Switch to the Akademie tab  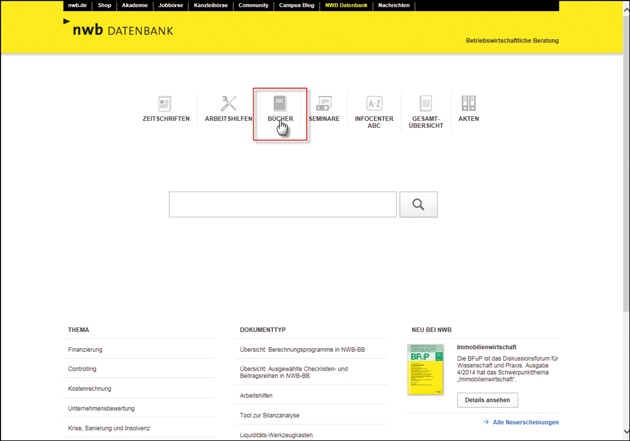pos(135,5)
